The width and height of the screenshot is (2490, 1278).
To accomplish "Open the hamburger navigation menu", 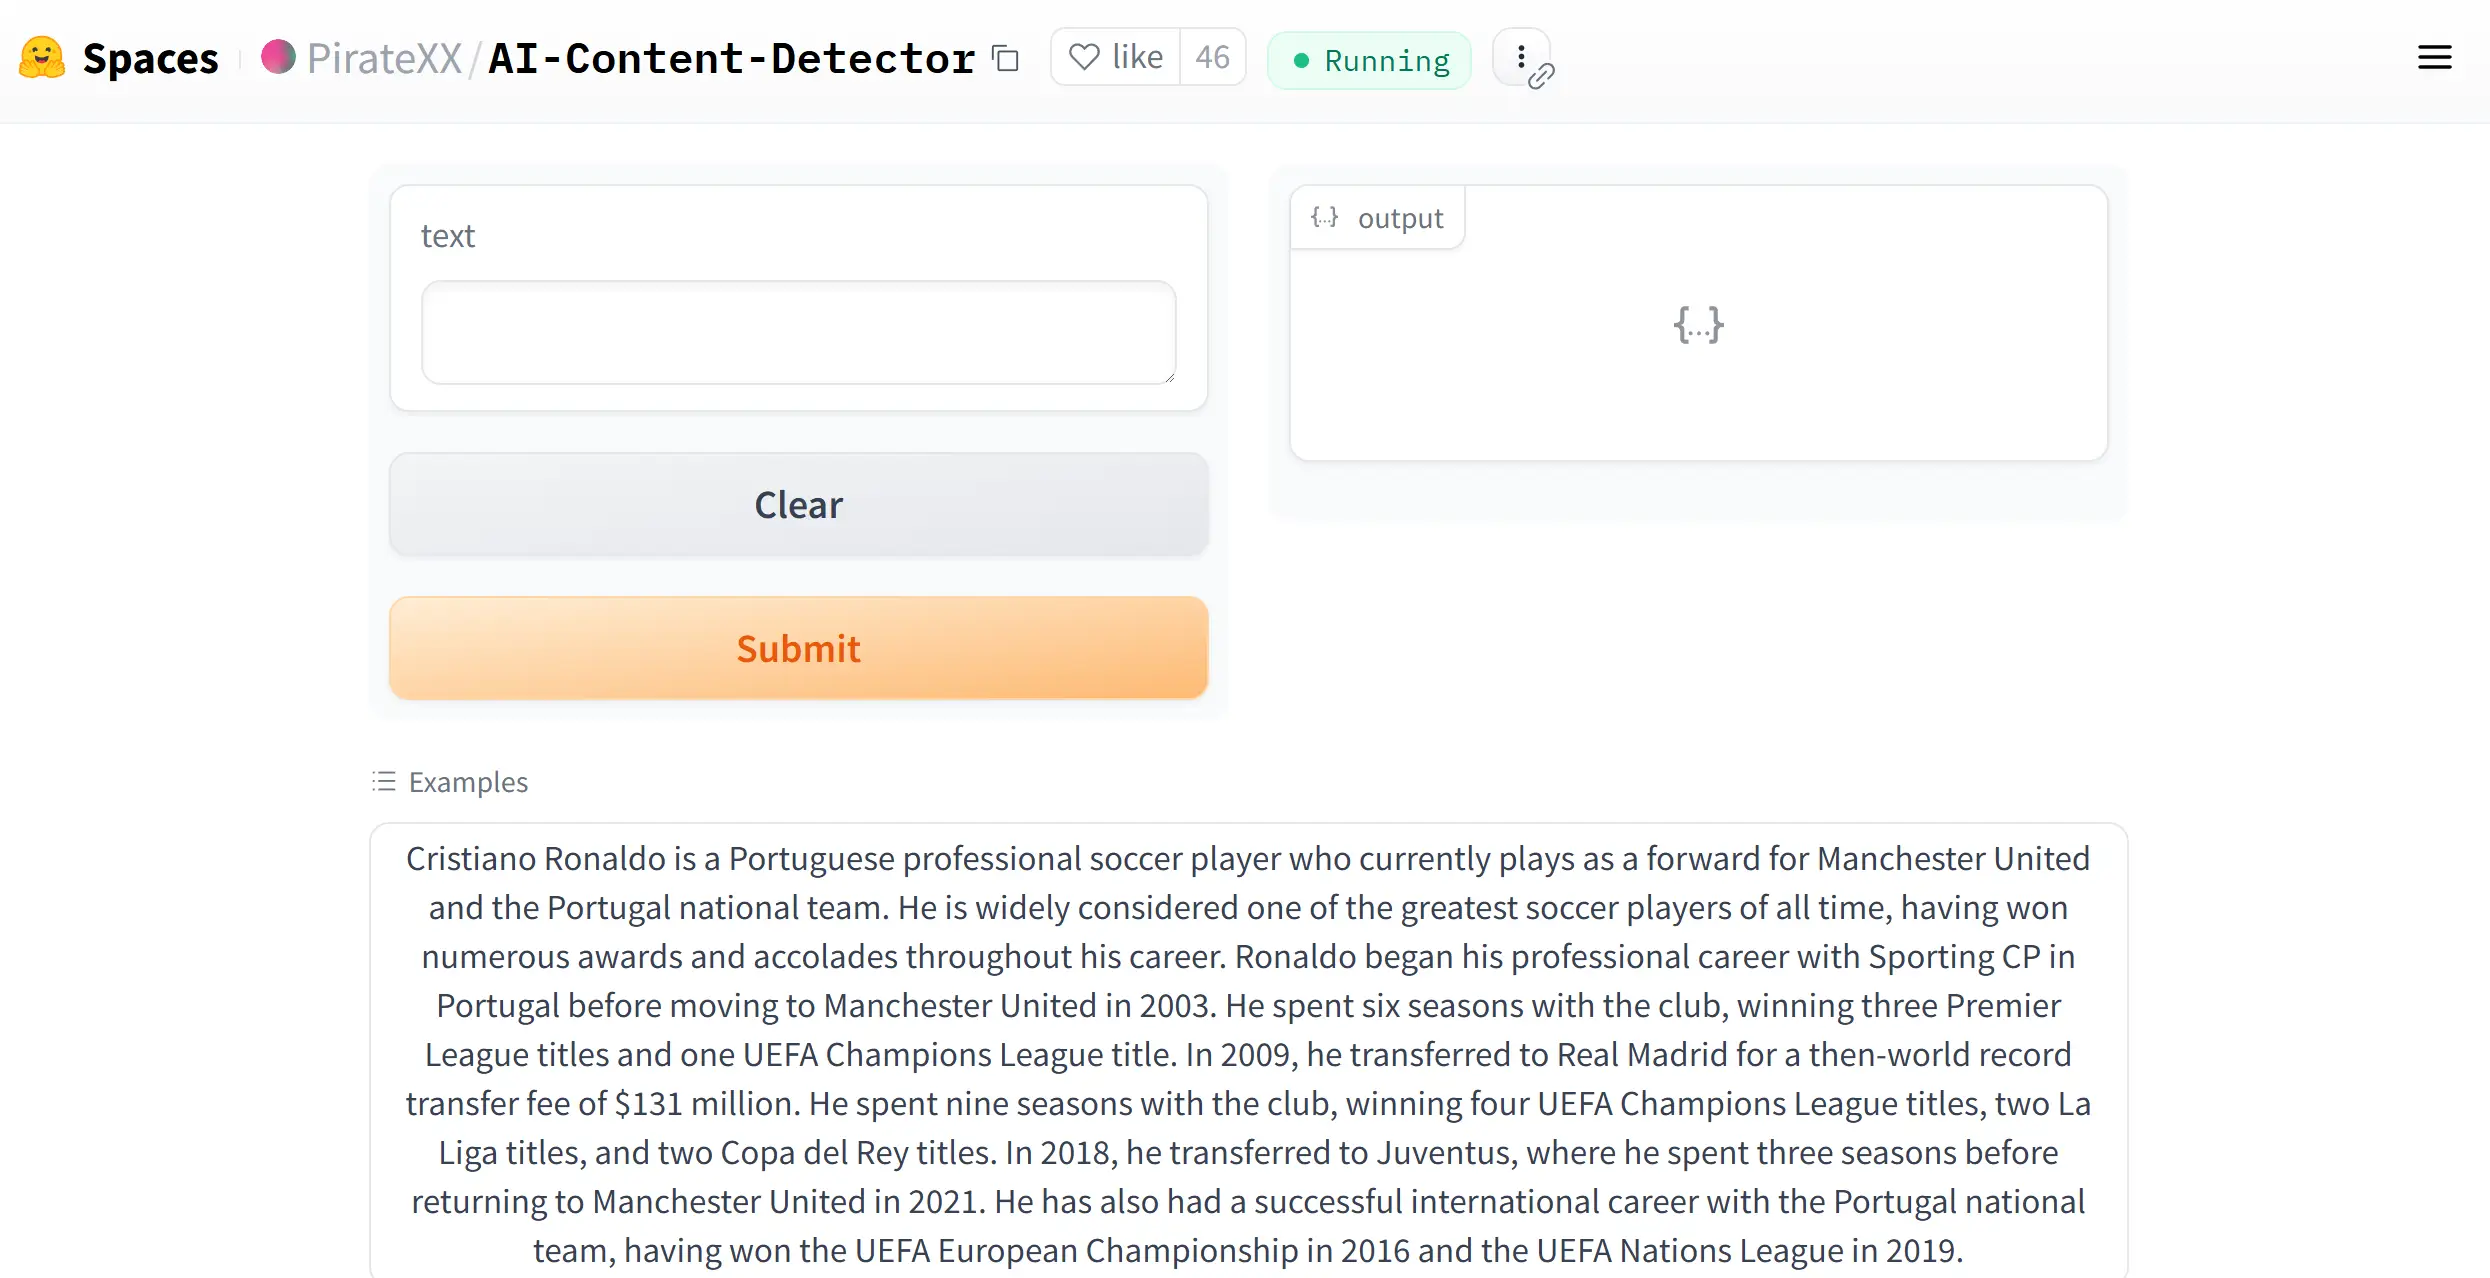I will 2434,57.
